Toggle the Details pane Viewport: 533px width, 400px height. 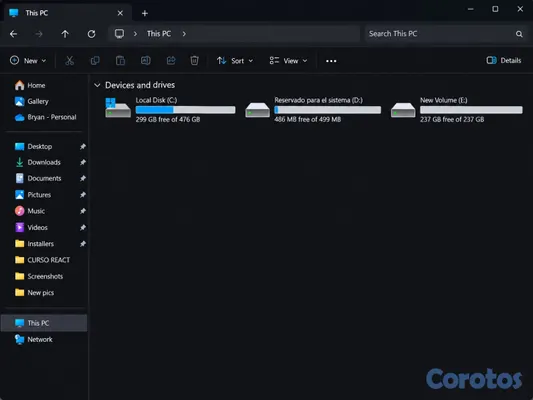(x=504, y=60)
